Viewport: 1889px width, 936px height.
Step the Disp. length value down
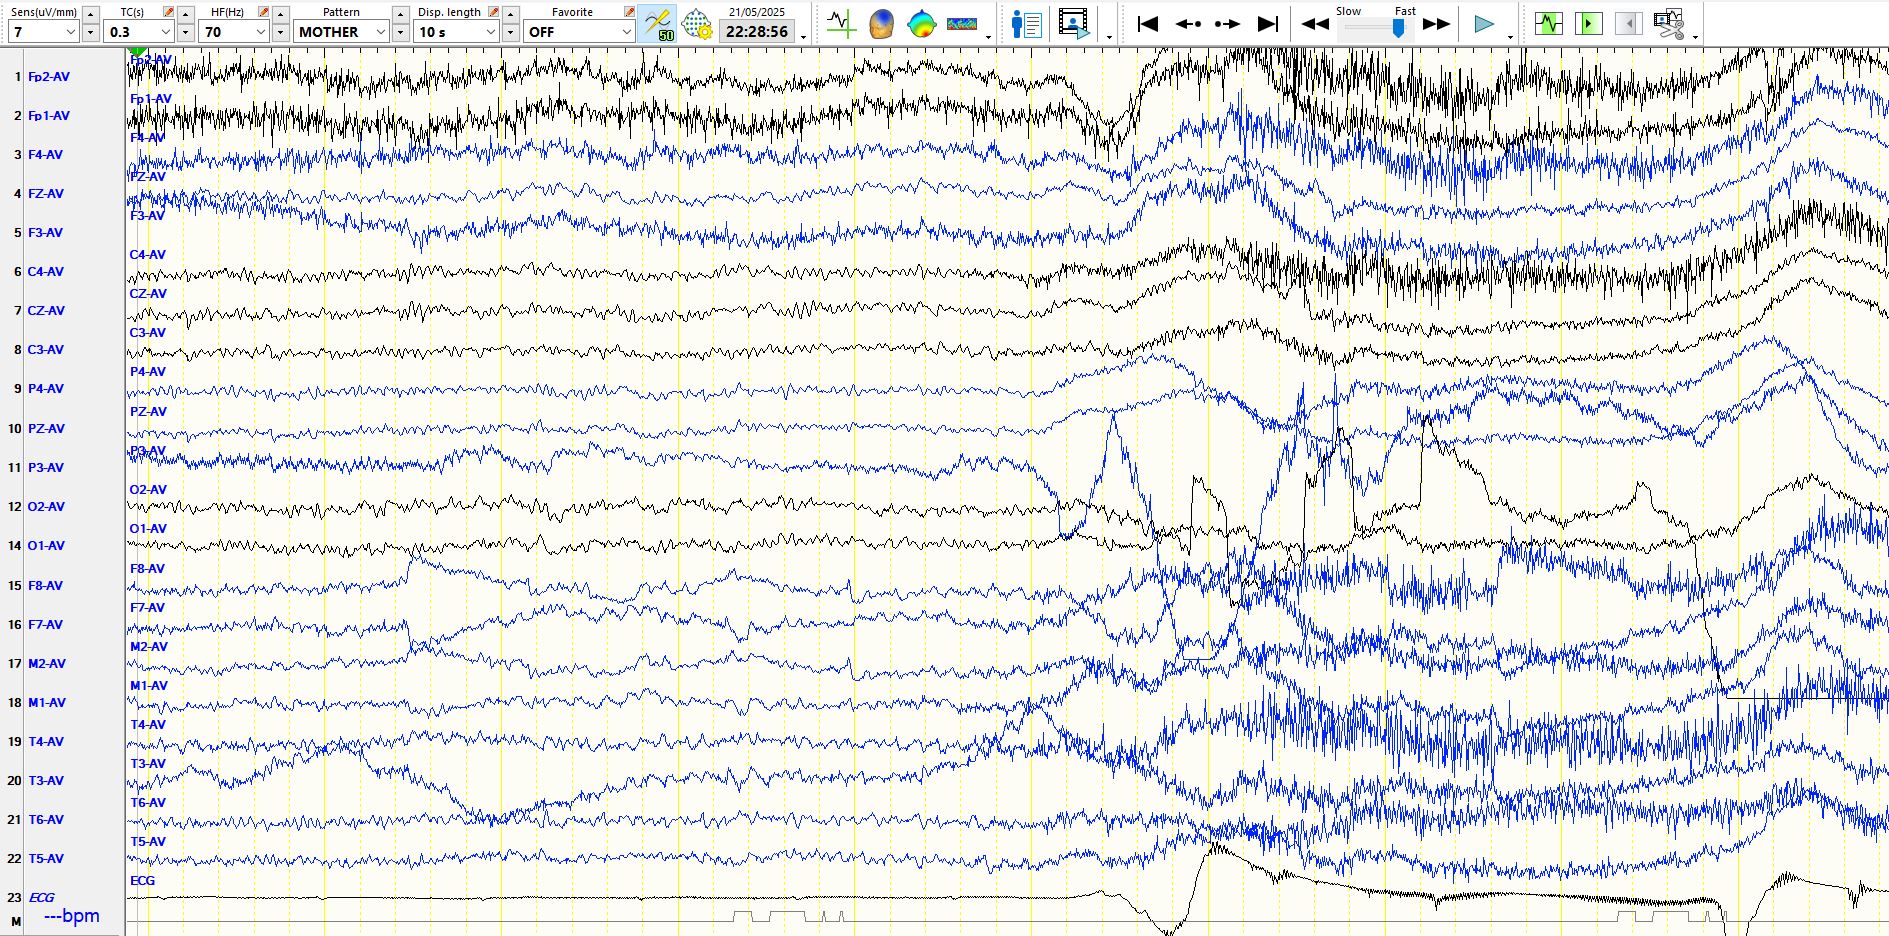[510, 32]
